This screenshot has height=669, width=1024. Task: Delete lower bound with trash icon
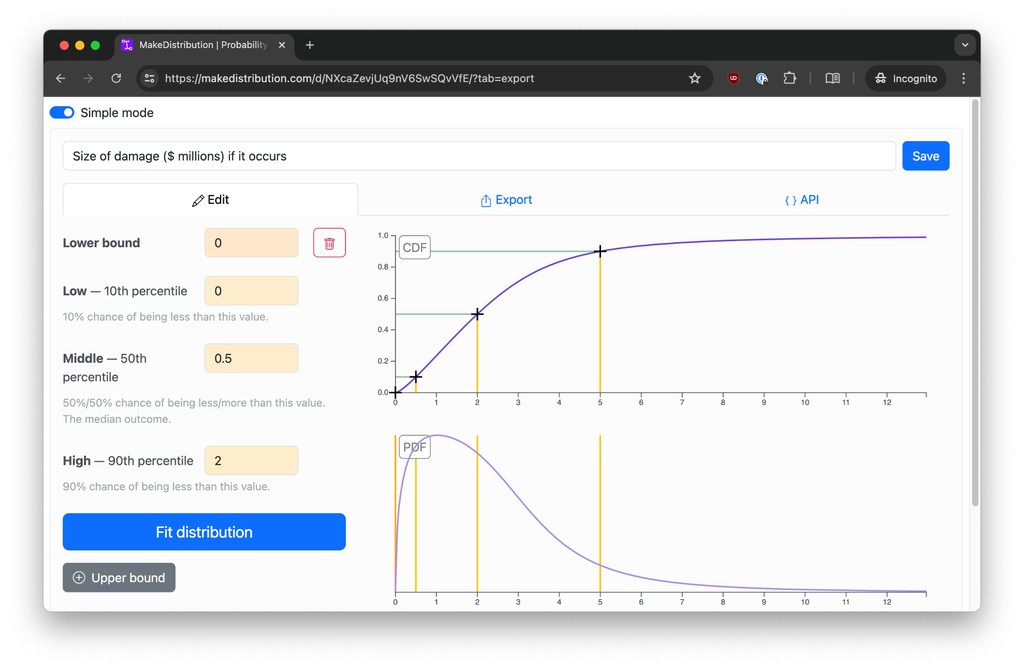pyautogui.click(x=329, y=243)
